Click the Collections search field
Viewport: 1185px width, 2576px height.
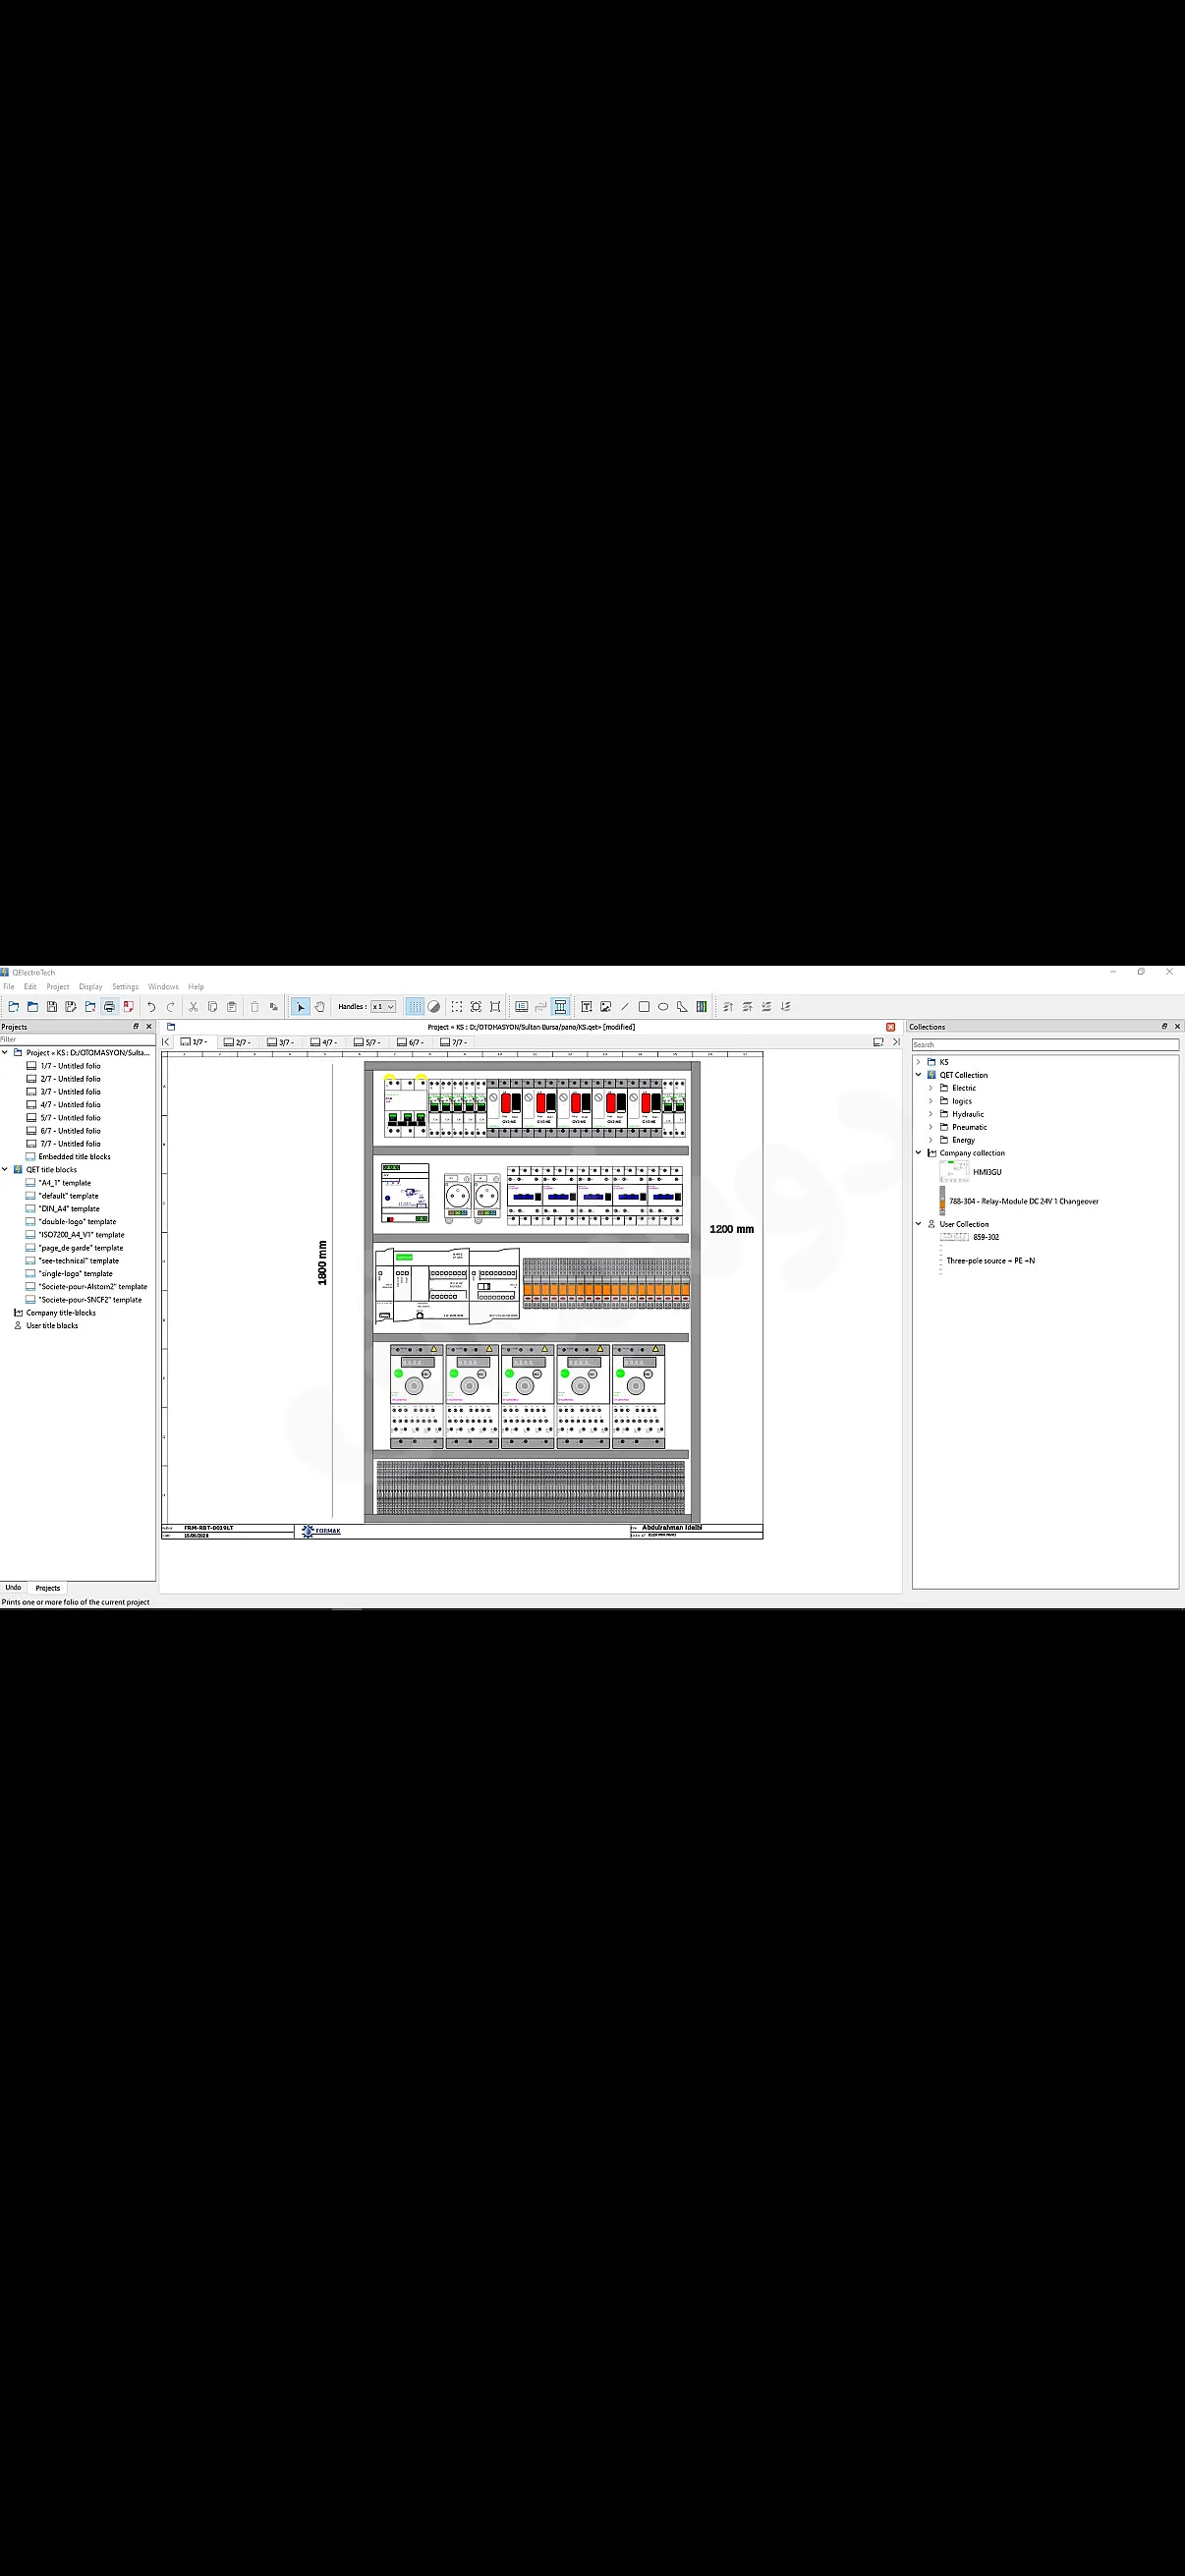point(1045,1044)
